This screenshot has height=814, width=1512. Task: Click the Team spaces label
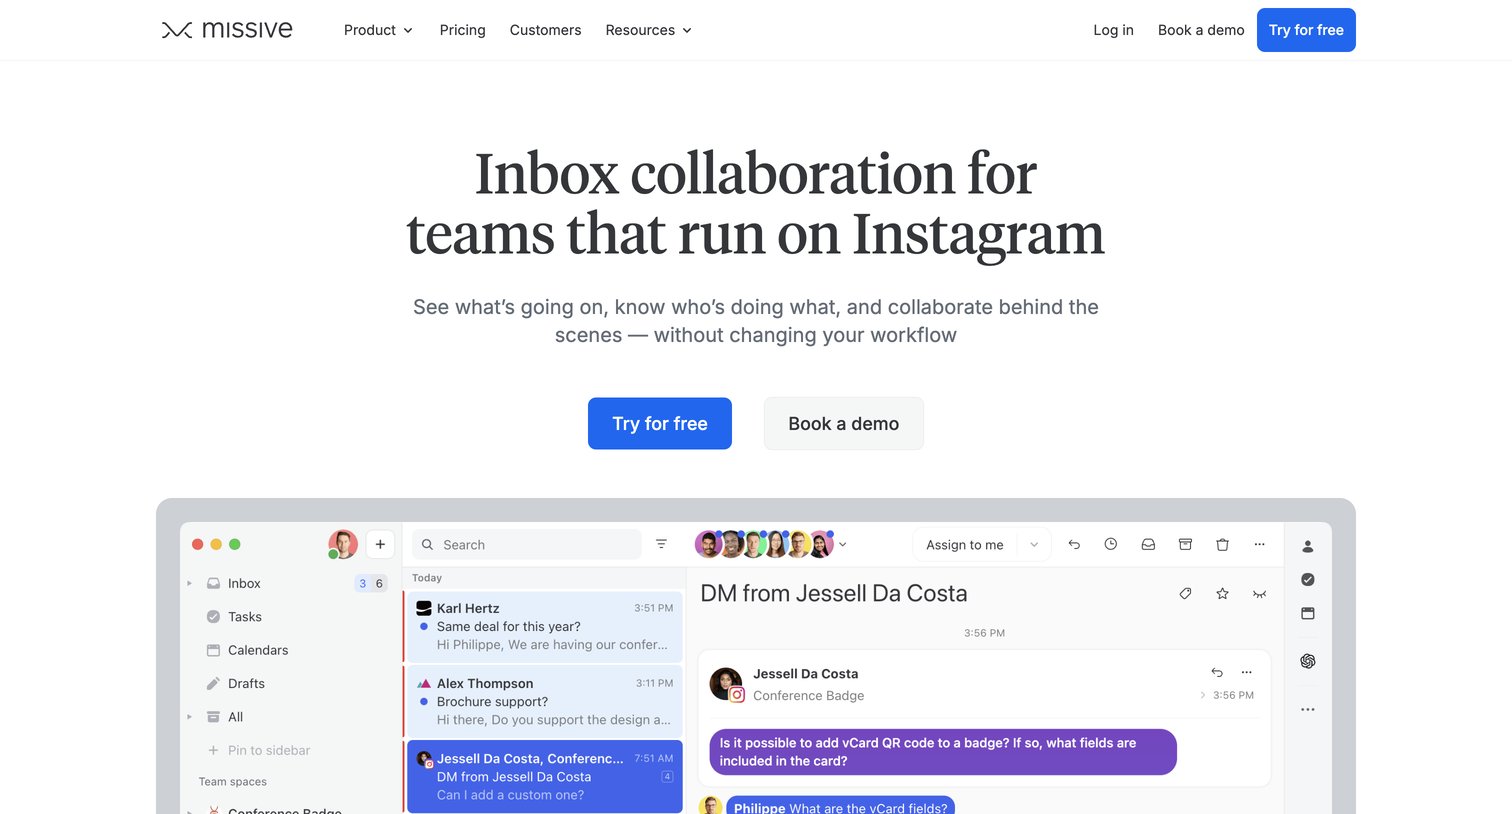point(232,782)
